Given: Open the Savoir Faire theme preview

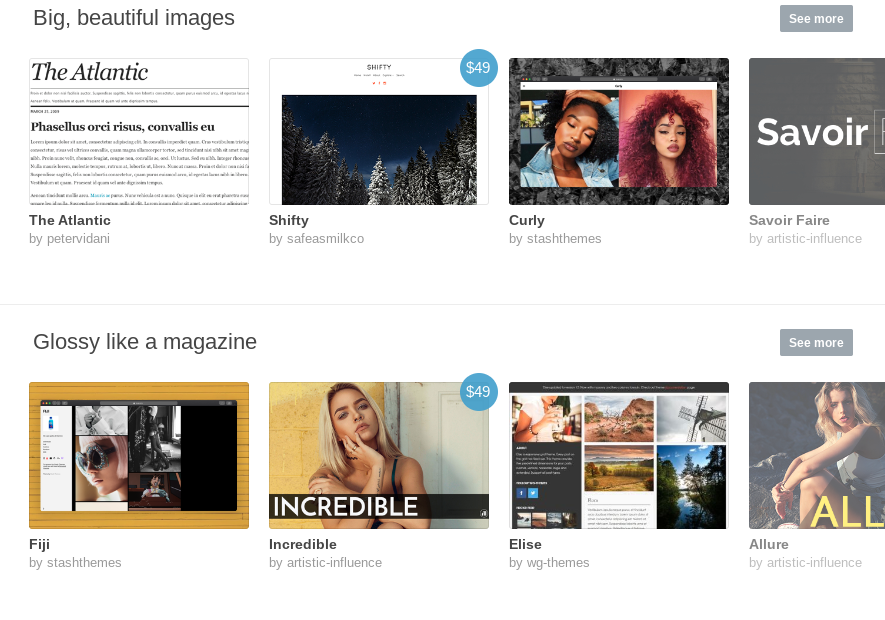Looking at the screenshot, I should [817, 132].
